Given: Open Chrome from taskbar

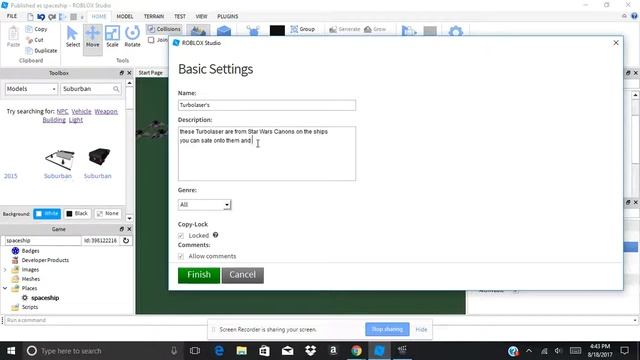Looking at the screenshot, I should click(x=356, y=351).
